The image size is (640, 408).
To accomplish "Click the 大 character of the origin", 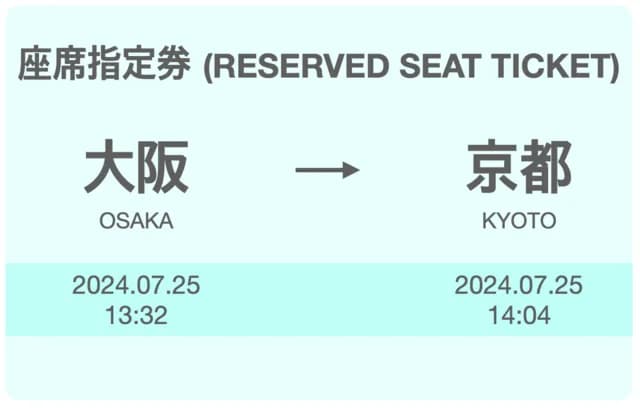I will click(x=110, y=166).
